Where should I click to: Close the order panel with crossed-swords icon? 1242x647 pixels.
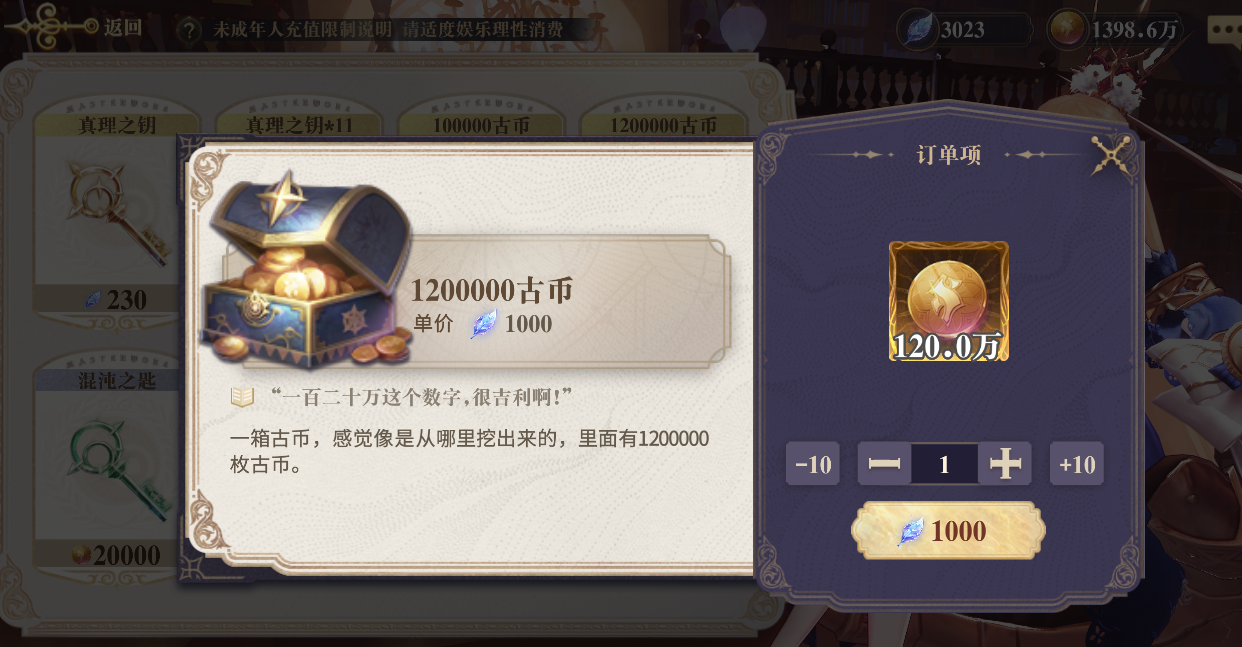(1110, 156)
